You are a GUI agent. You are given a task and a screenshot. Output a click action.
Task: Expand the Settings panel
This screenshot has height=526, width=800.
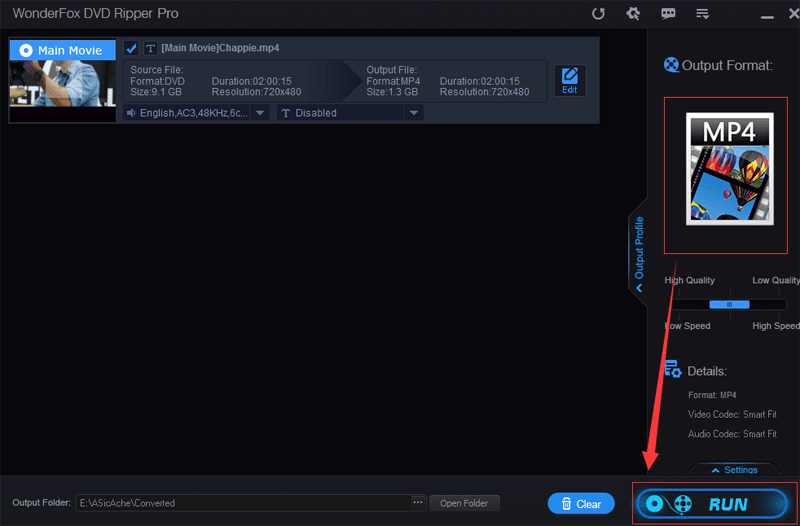735,470
